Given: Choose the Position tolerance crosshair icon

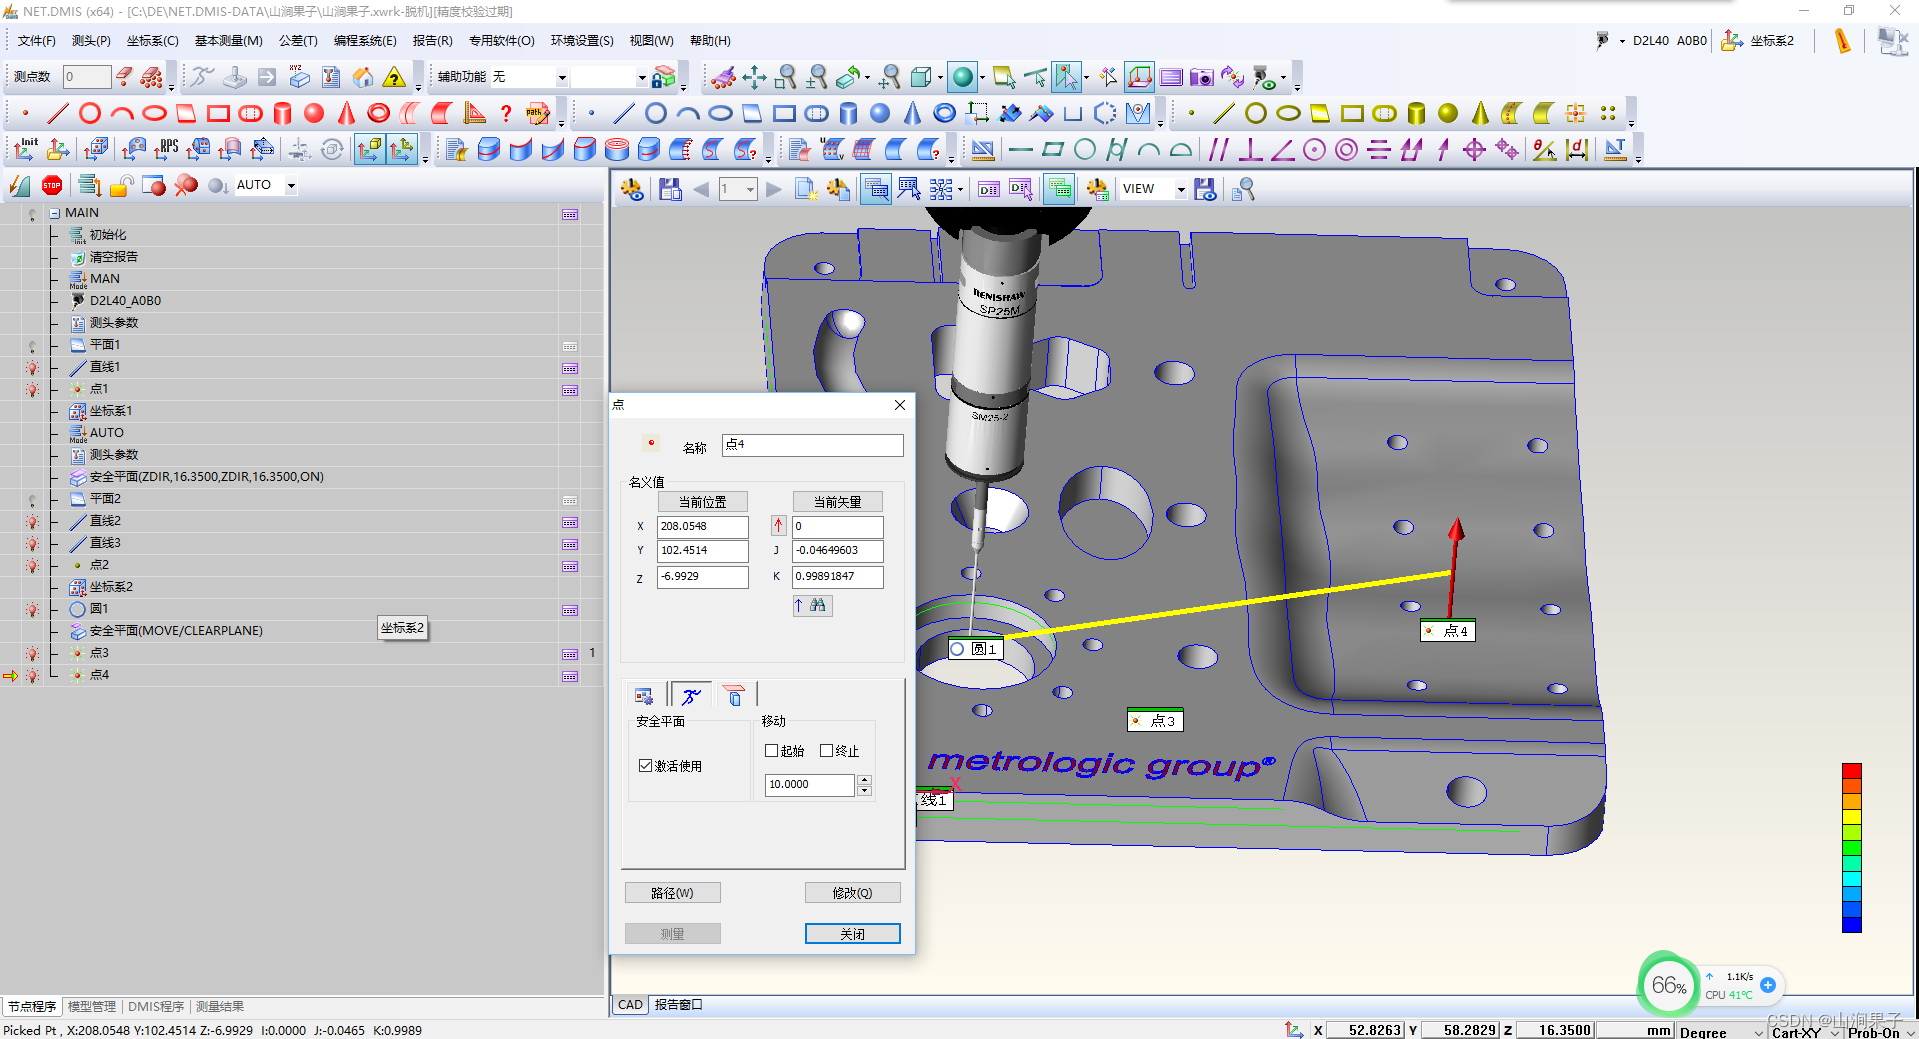Looking at the screenshot, I should tap(1474, 149).
